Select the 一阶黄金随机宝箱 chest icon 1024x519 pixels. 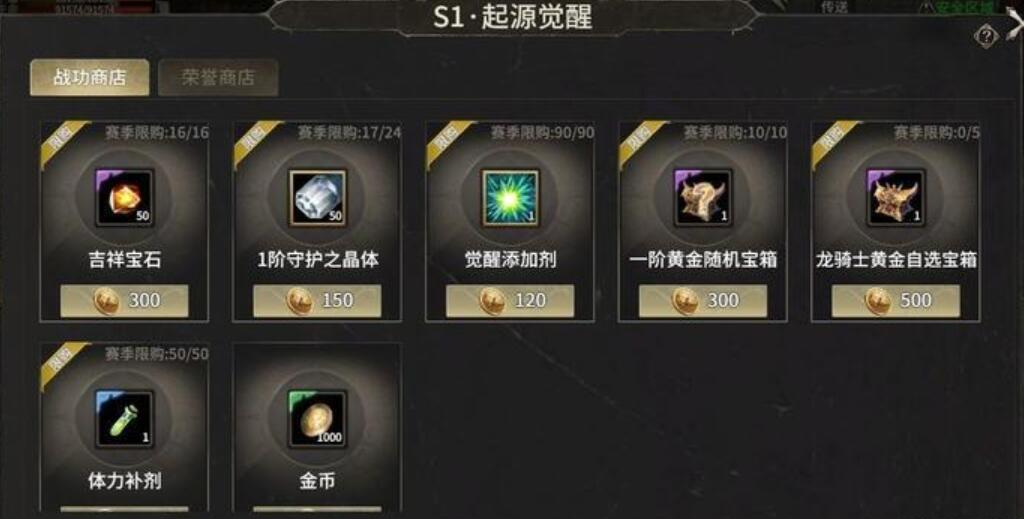point(703,198)
